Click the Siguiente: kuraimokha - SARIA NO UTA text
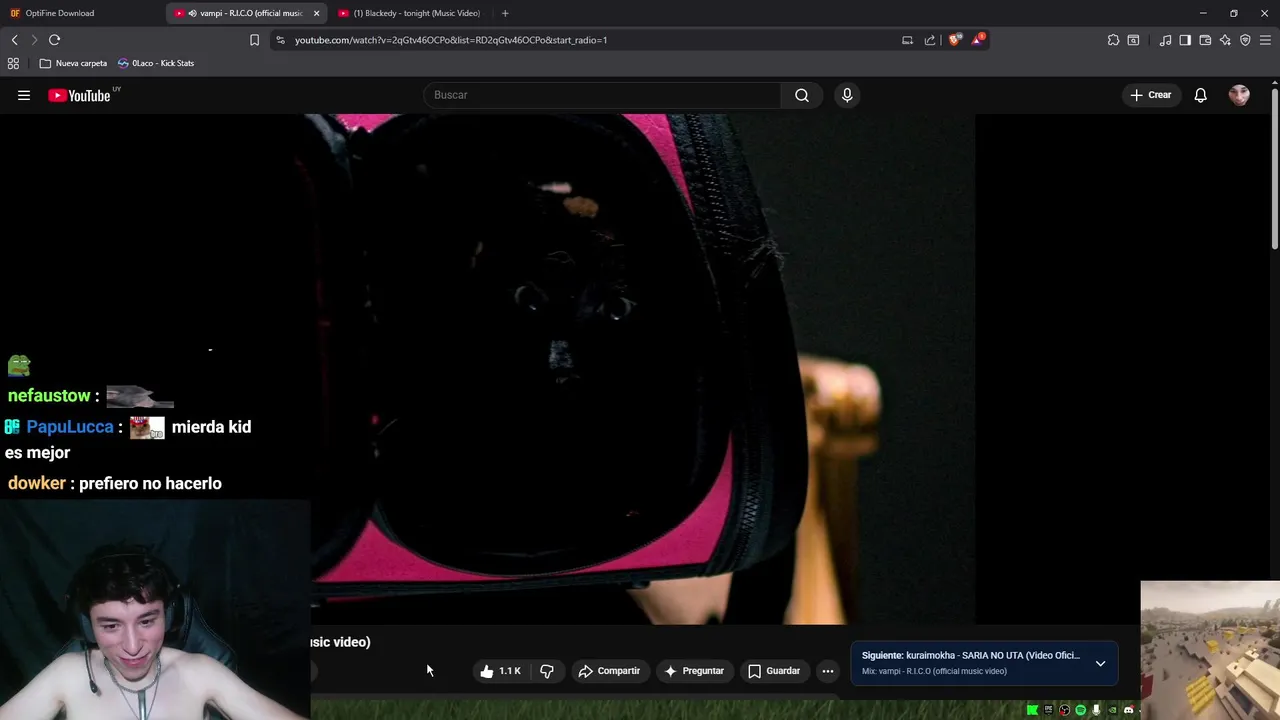The width and height of the screenshot is (1280, 720). click(x=971, y=656)
